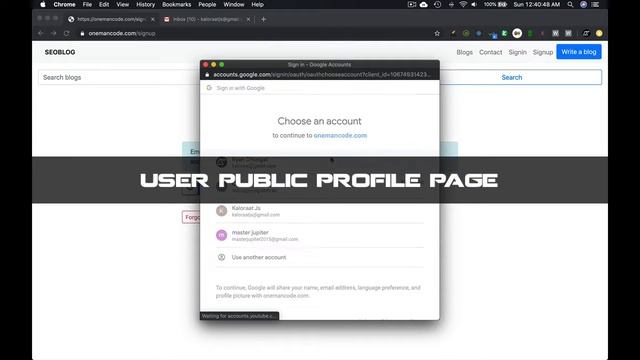Screen dimensions: 640x360
Task: Click the battery status indicator
Action: click(x=495, y=4)
